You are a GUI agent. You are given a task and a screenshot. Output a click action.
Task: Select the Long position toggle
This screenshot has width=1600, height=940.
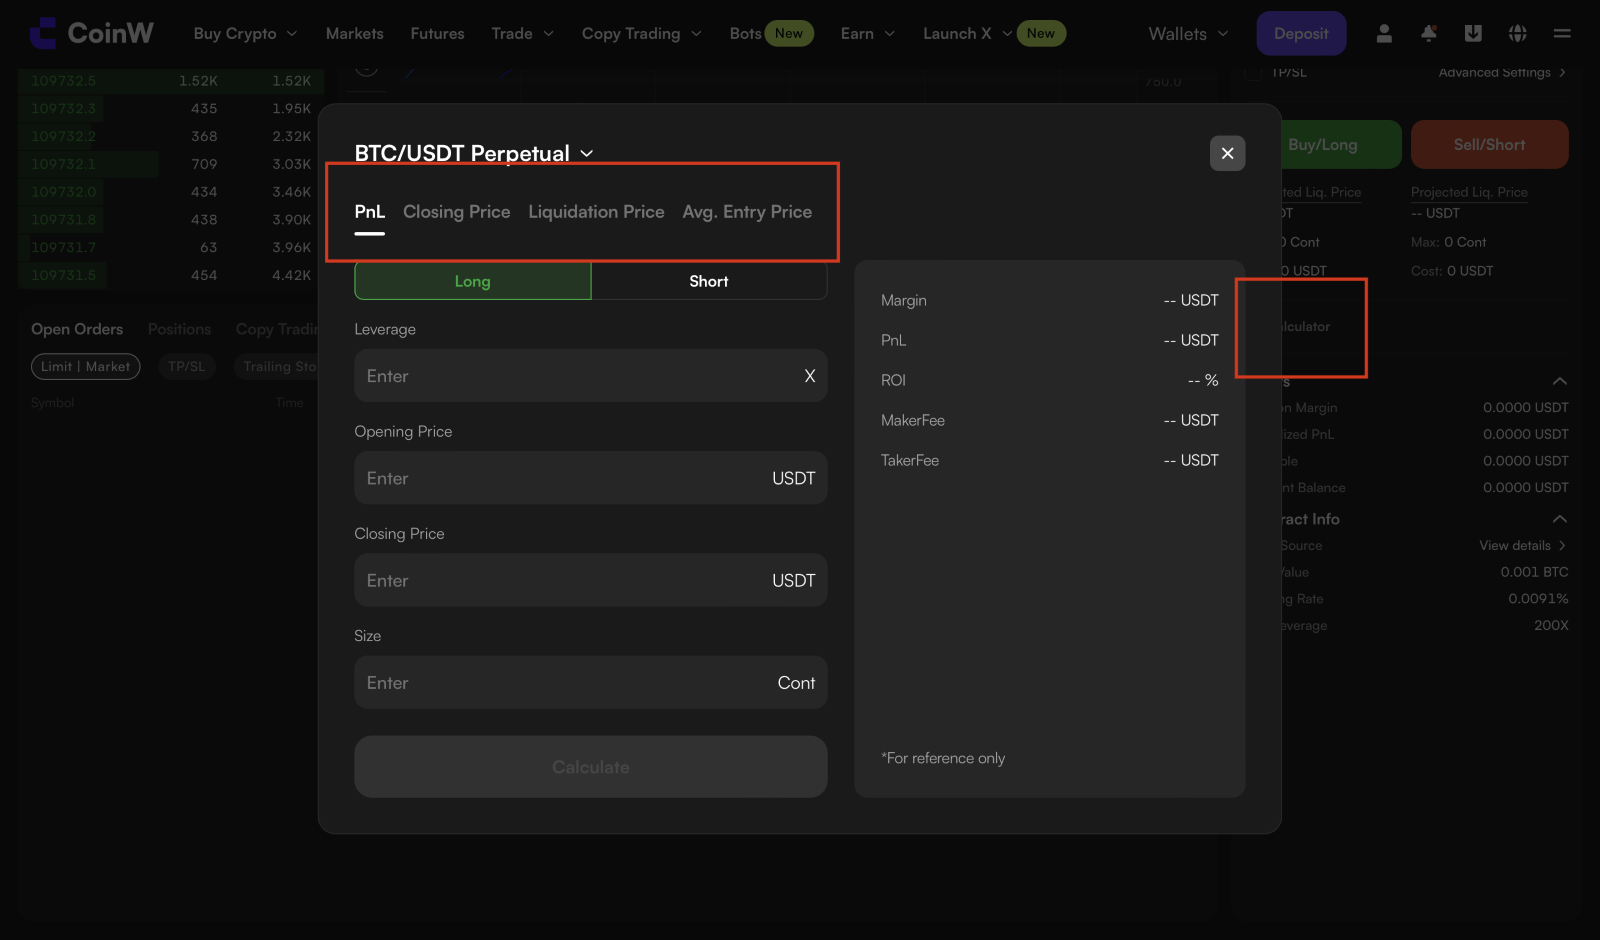coord(472,281)
